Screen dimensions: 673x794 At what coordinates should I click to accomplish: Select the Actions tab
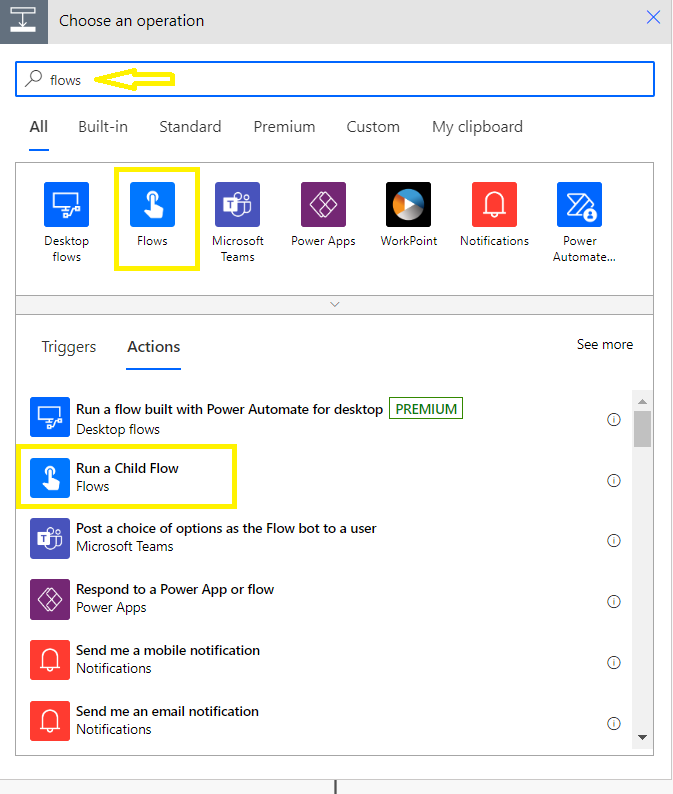[153, 347]
